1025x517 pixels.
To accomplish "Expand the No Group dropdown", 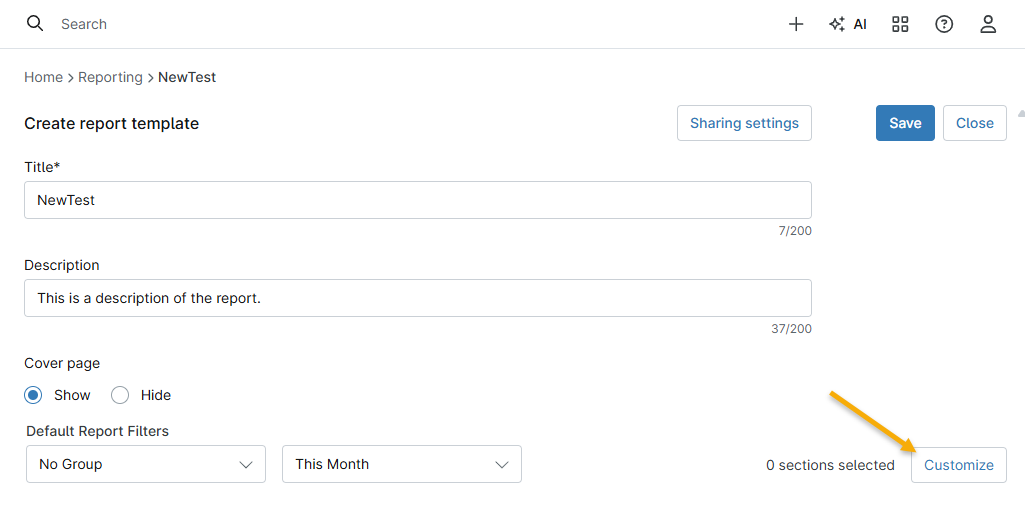I will [x=145, y=464].
